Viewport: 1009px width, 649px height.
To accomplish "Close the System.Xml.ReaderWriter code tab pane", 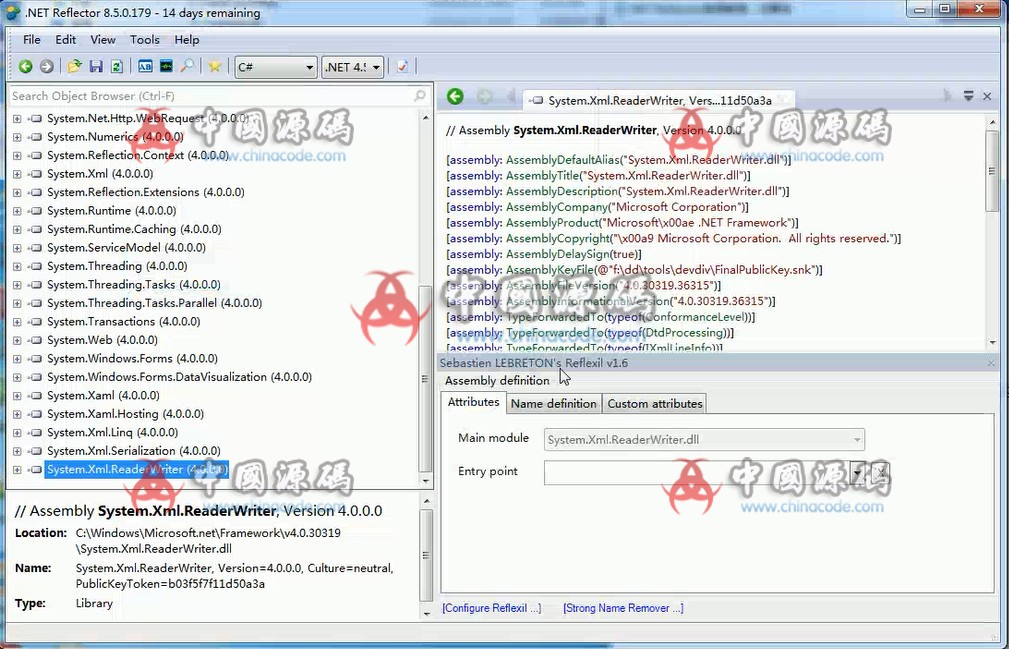I will 987,96.
